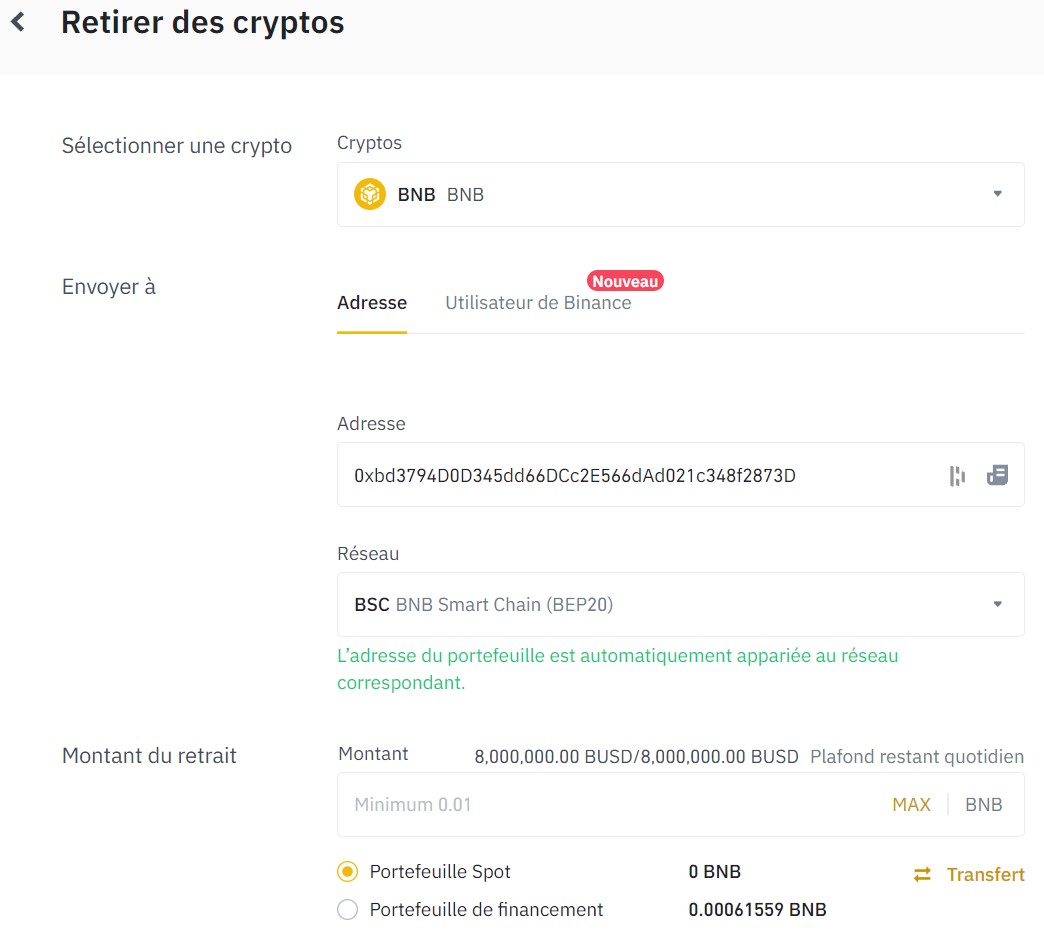Viewport: 1044px width, 939px height.
Task: Navigate back using the back arrow
Action: pos(20,21)
